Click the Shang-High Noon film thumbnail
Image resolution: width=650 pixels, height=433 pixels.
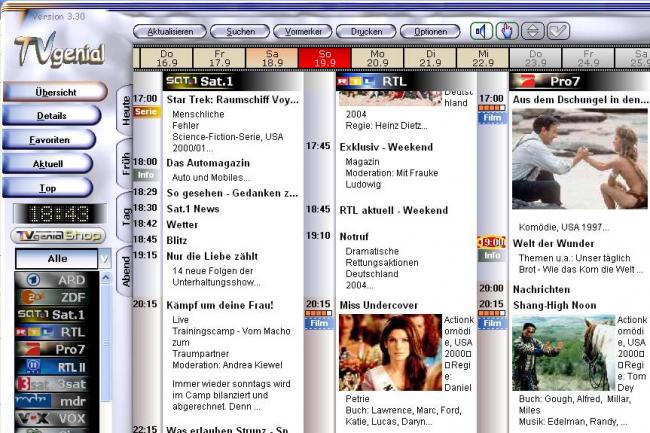[x=564, y=352]
